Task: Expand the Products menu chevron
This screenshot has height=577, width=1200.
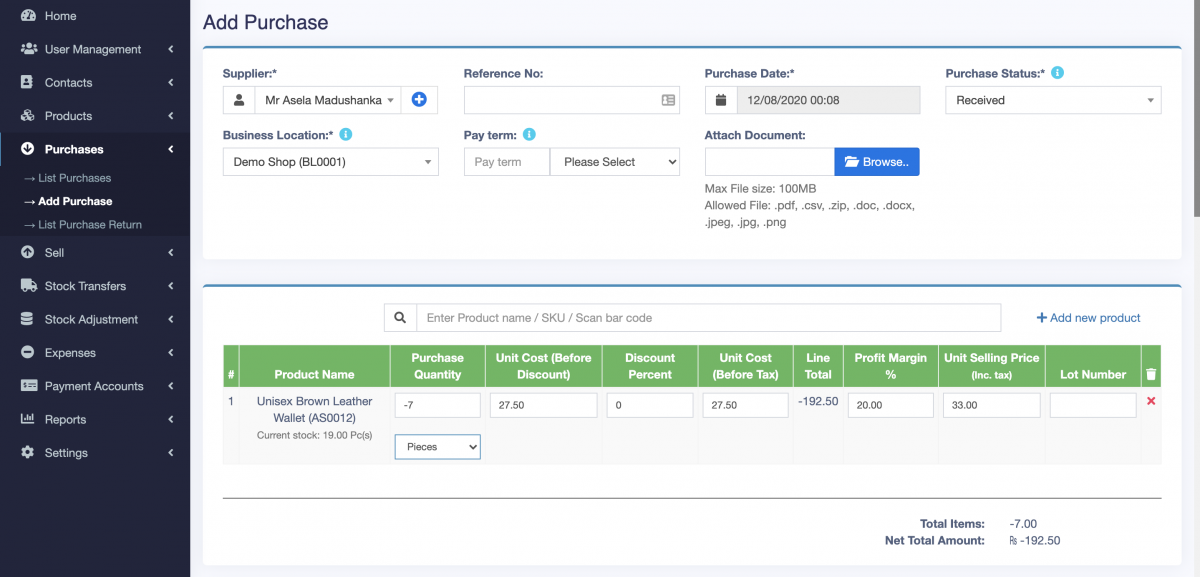Action: (x=171, y=116)
